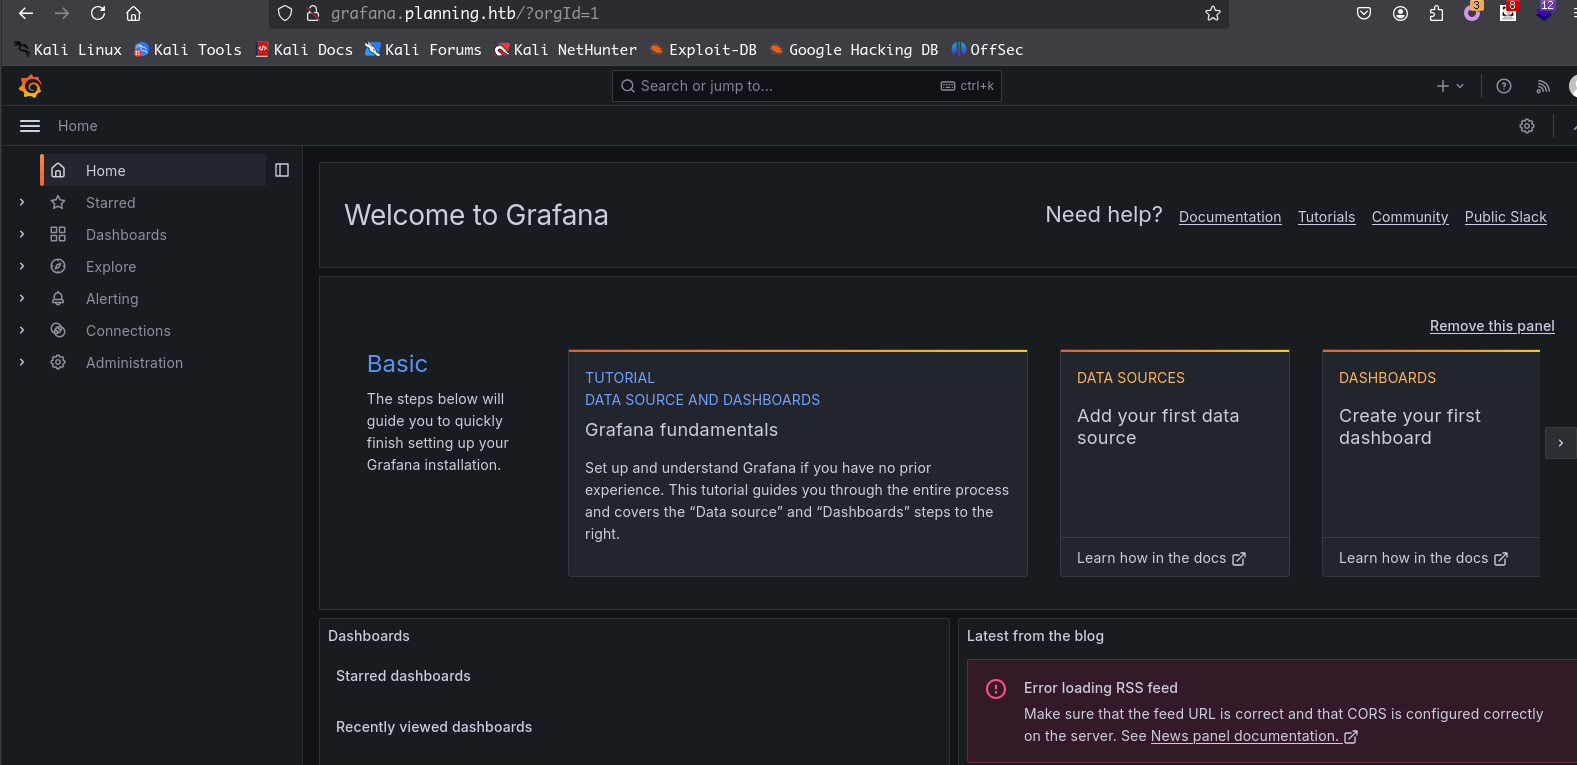
Task: Open Kali Linux bookmark
Action: [x=68, y=49]
